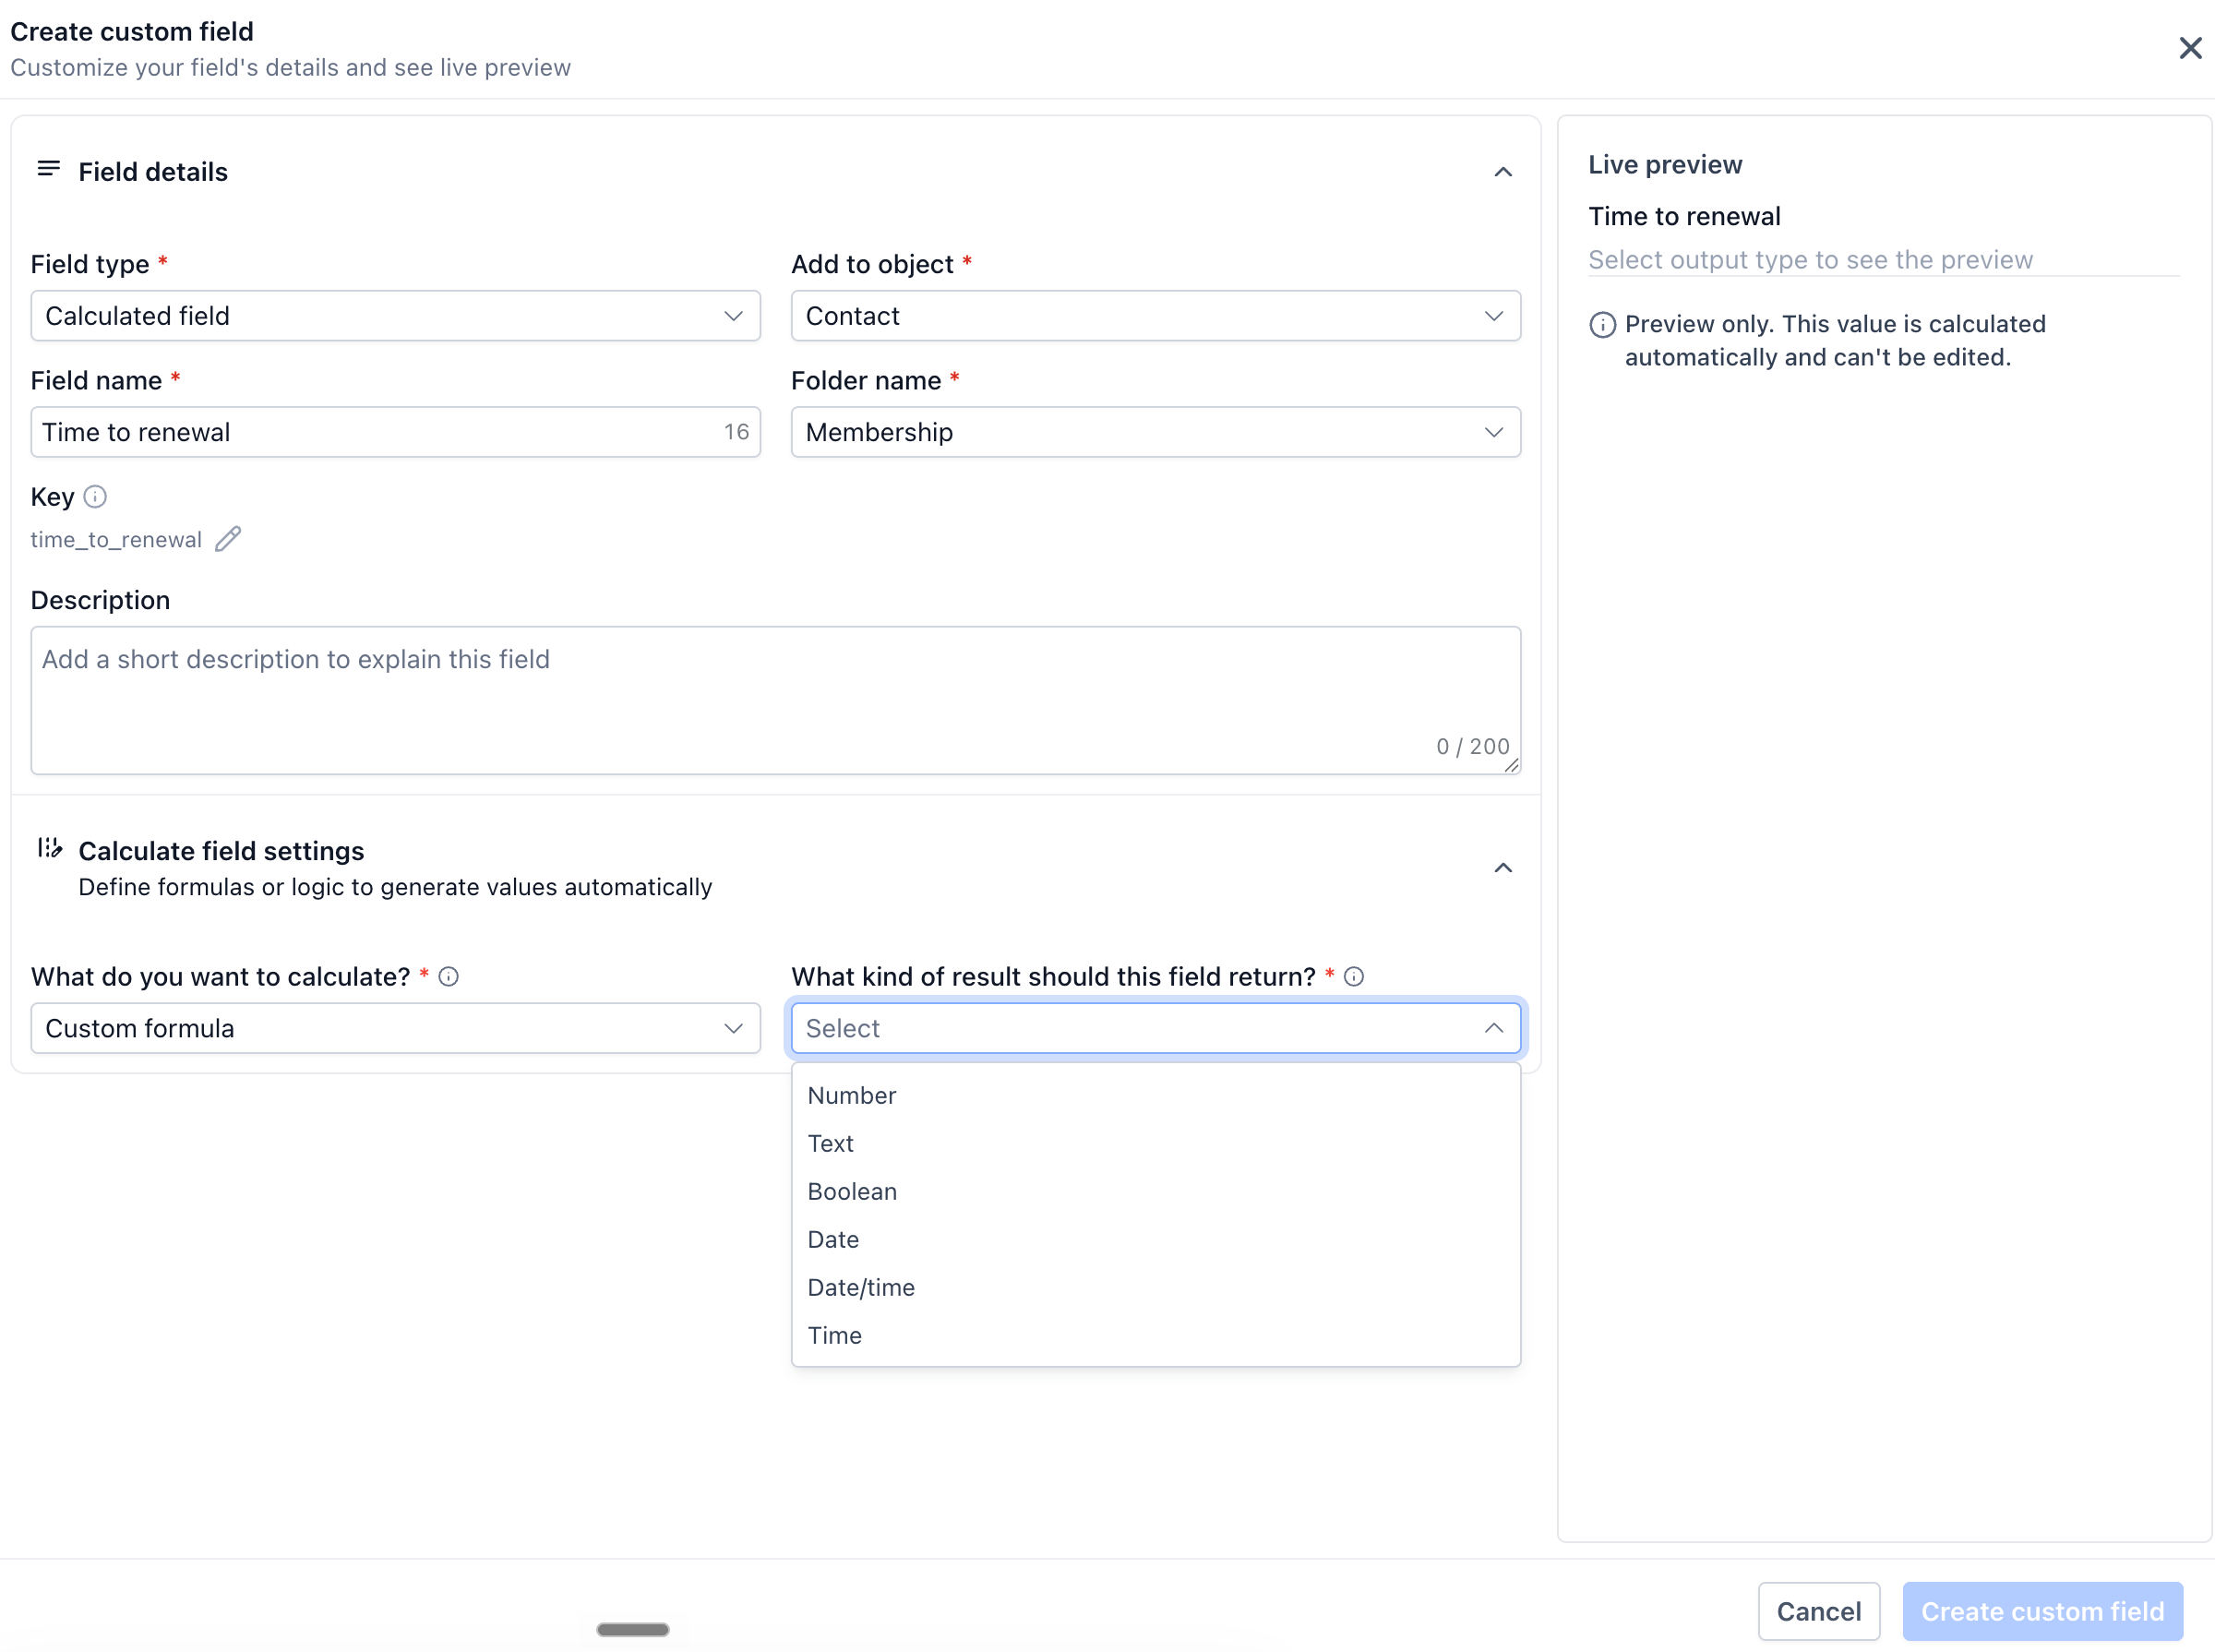Edit the time_to_renewal key with pencil icon
The height and width of the screenshot is (1652, 2215).
(228, 539)
